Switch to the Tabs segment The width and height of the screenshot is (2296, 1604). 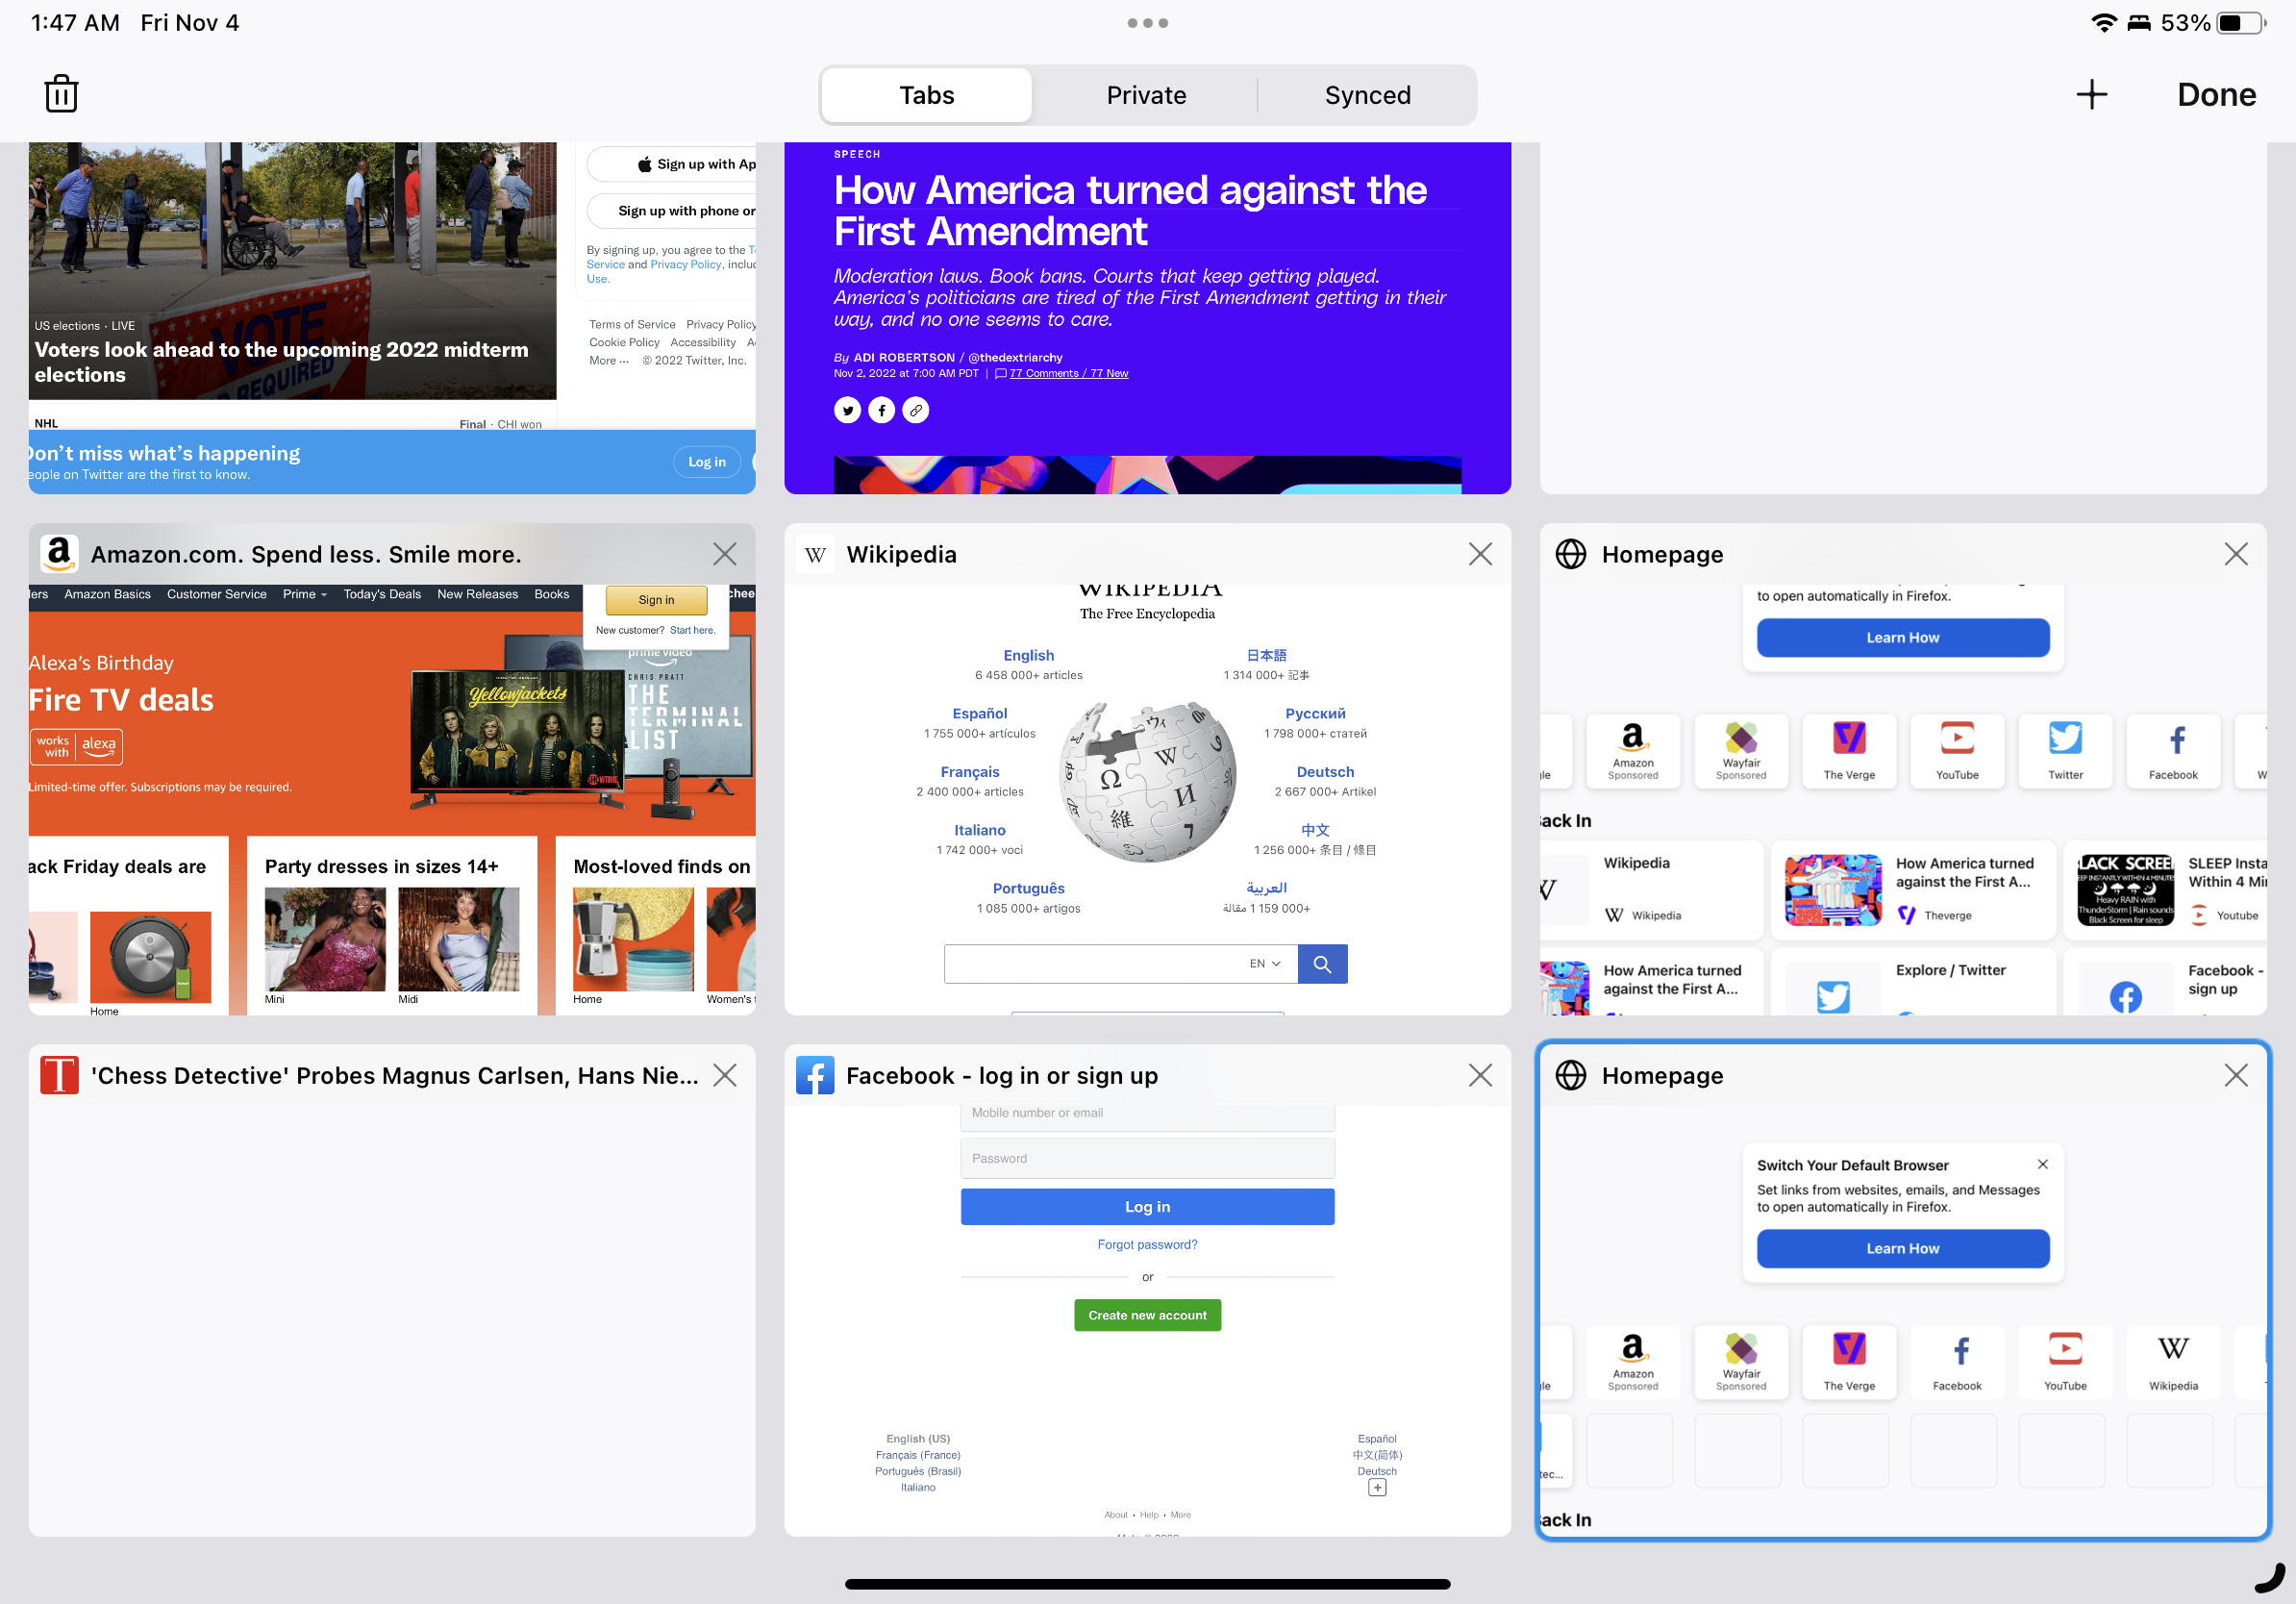coord(926,95)
